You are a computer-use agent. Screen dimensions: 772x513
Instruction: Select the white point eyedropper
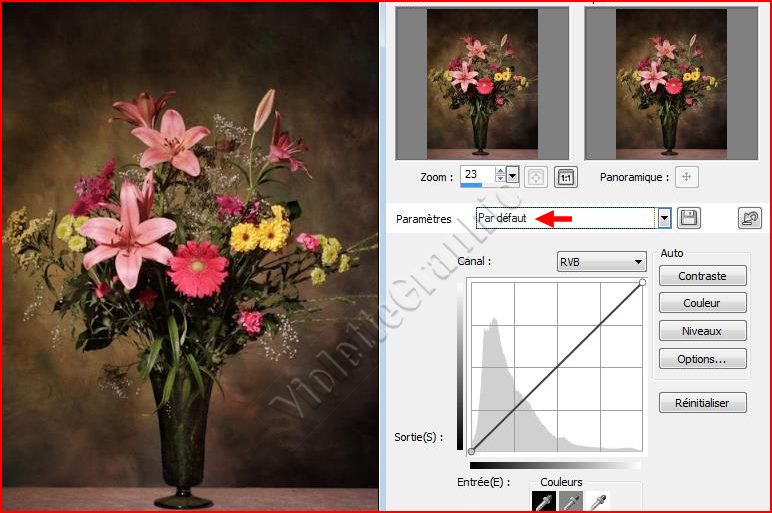[x=598, y=502]
